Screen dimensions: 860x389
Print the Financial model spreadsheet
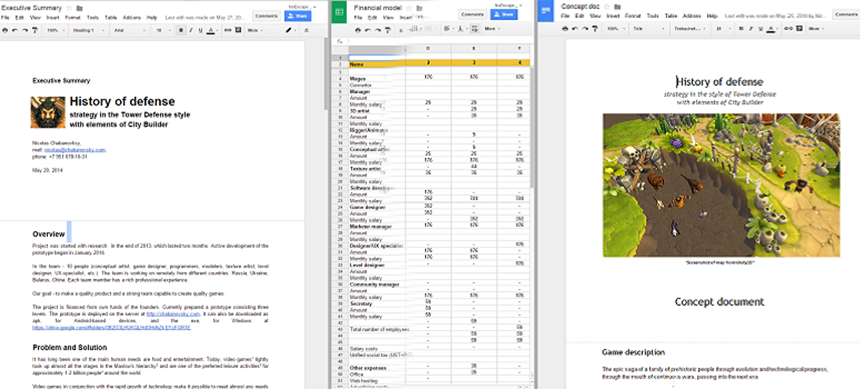point(358,29)
